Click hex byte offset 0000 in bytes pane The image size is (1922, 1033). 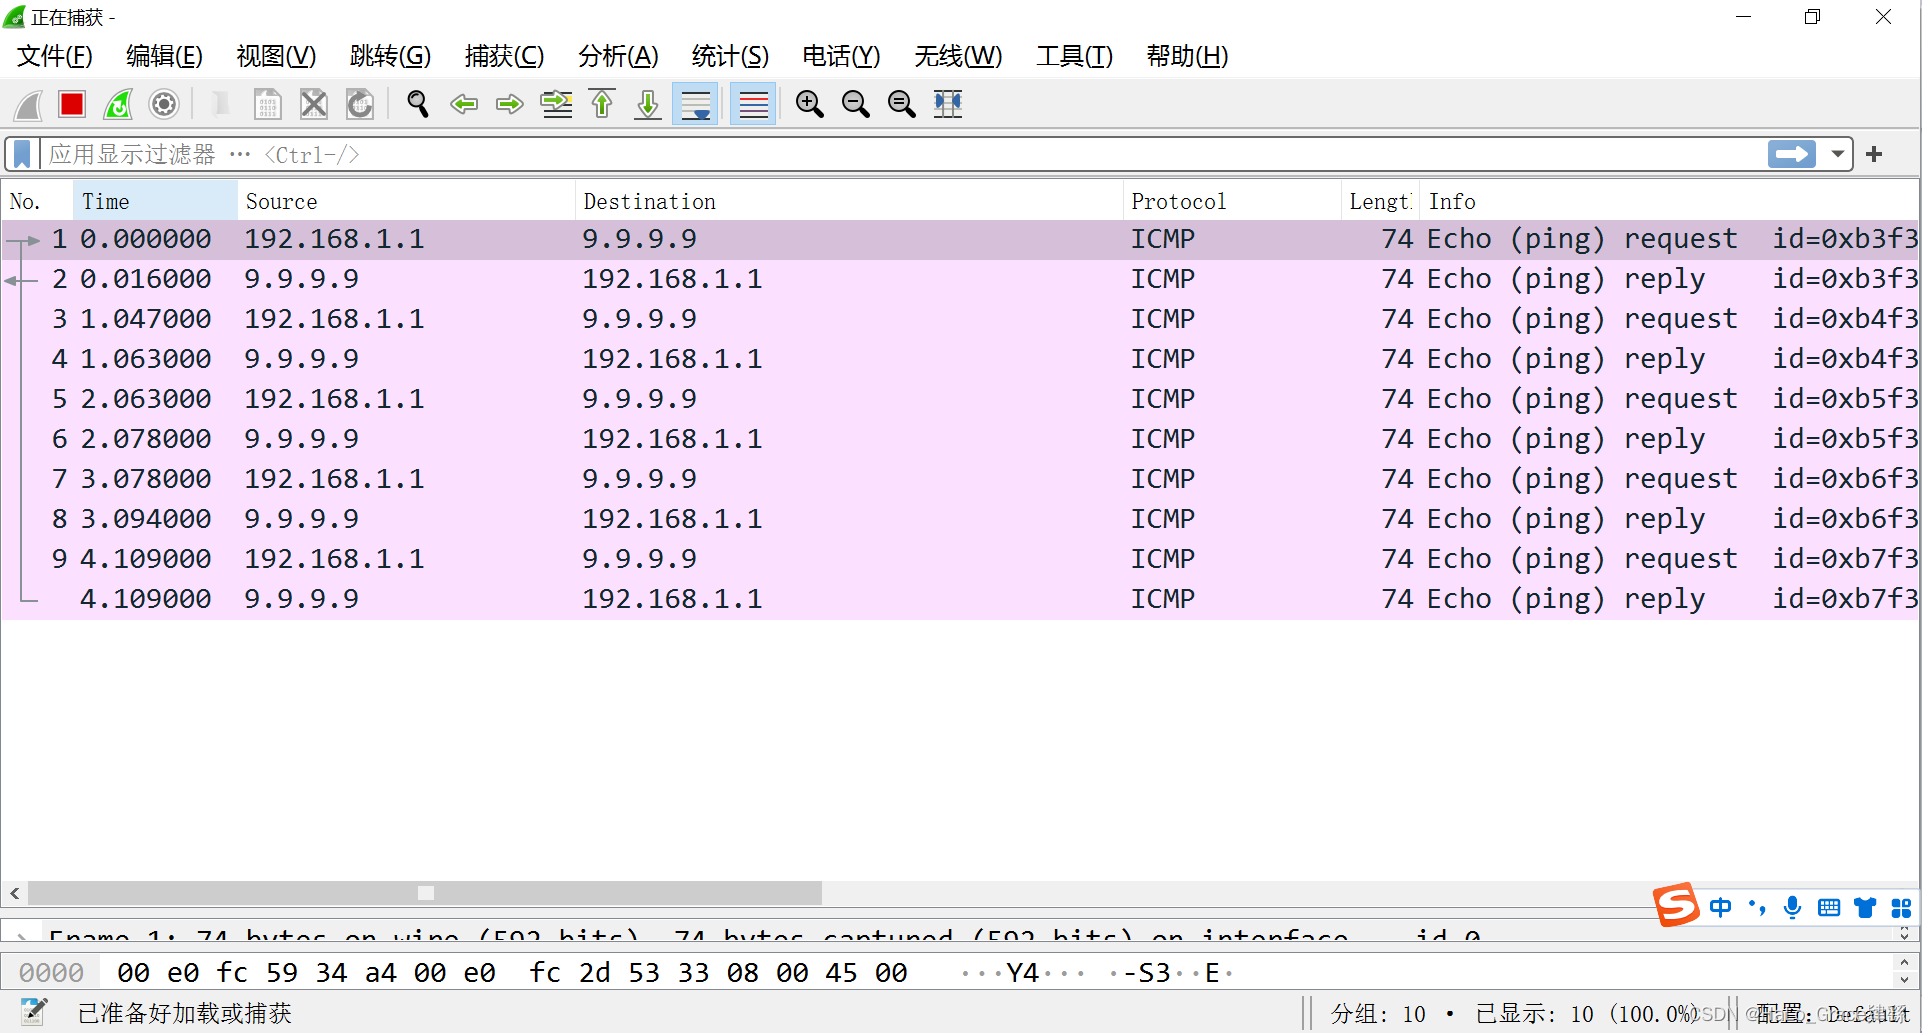51,973
